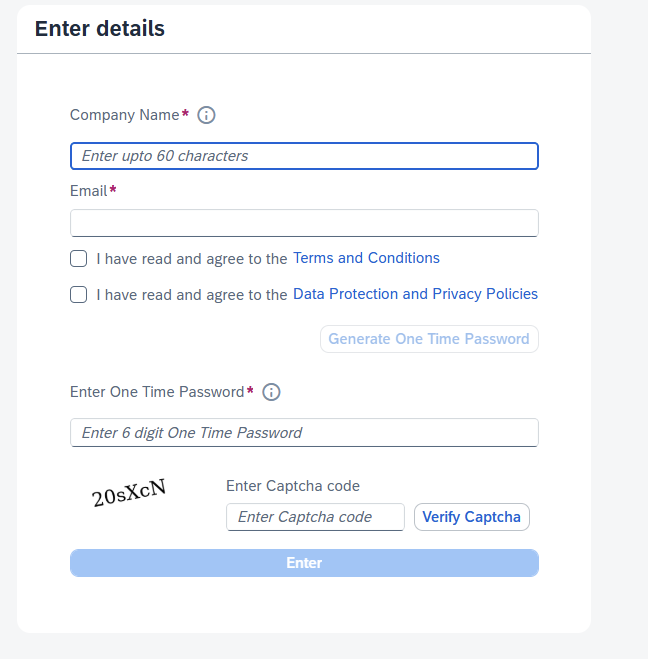Click into the Email text field
This screenshot has width=648, height=659.
pos(304,222)
